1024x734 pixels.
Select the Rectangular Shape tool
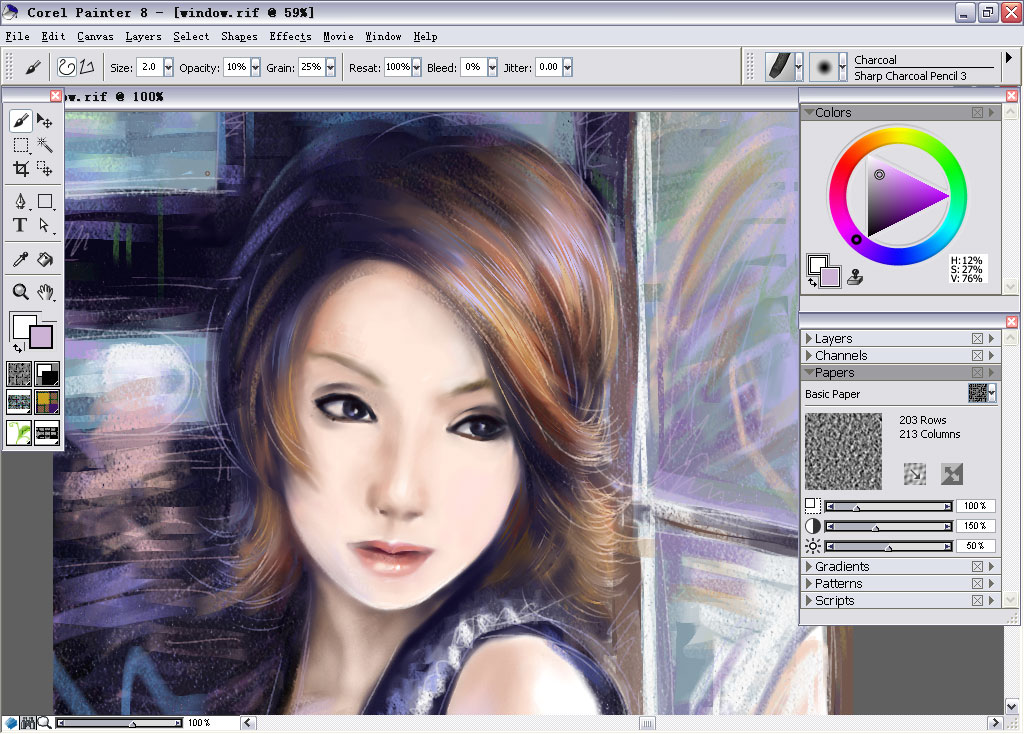click(44, 201)
